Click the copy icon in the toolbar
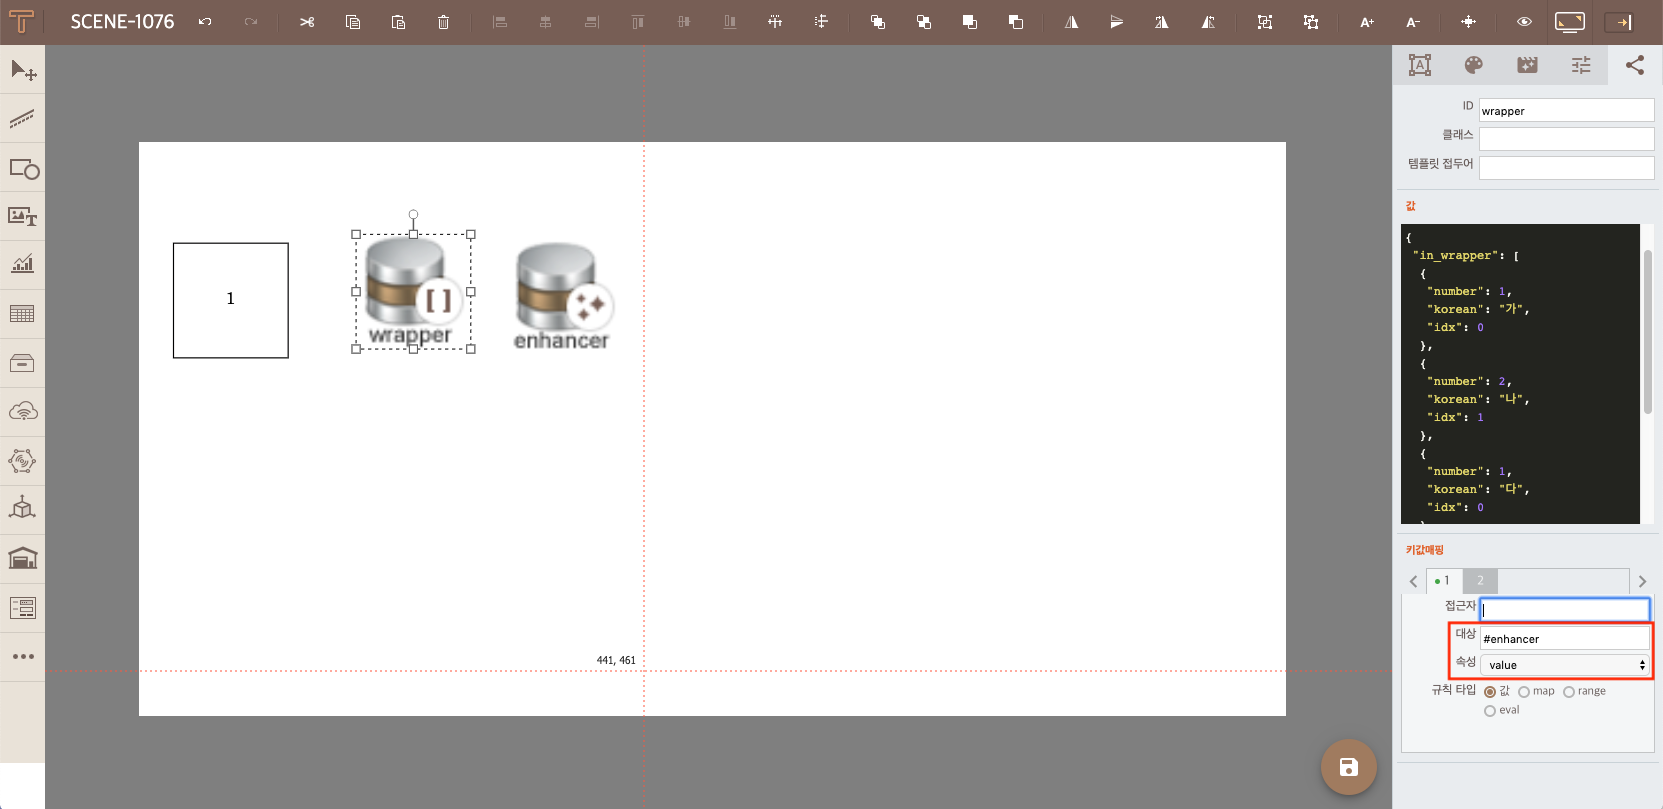The height and width of the screenshot is (809, 1663). (353, 22)
